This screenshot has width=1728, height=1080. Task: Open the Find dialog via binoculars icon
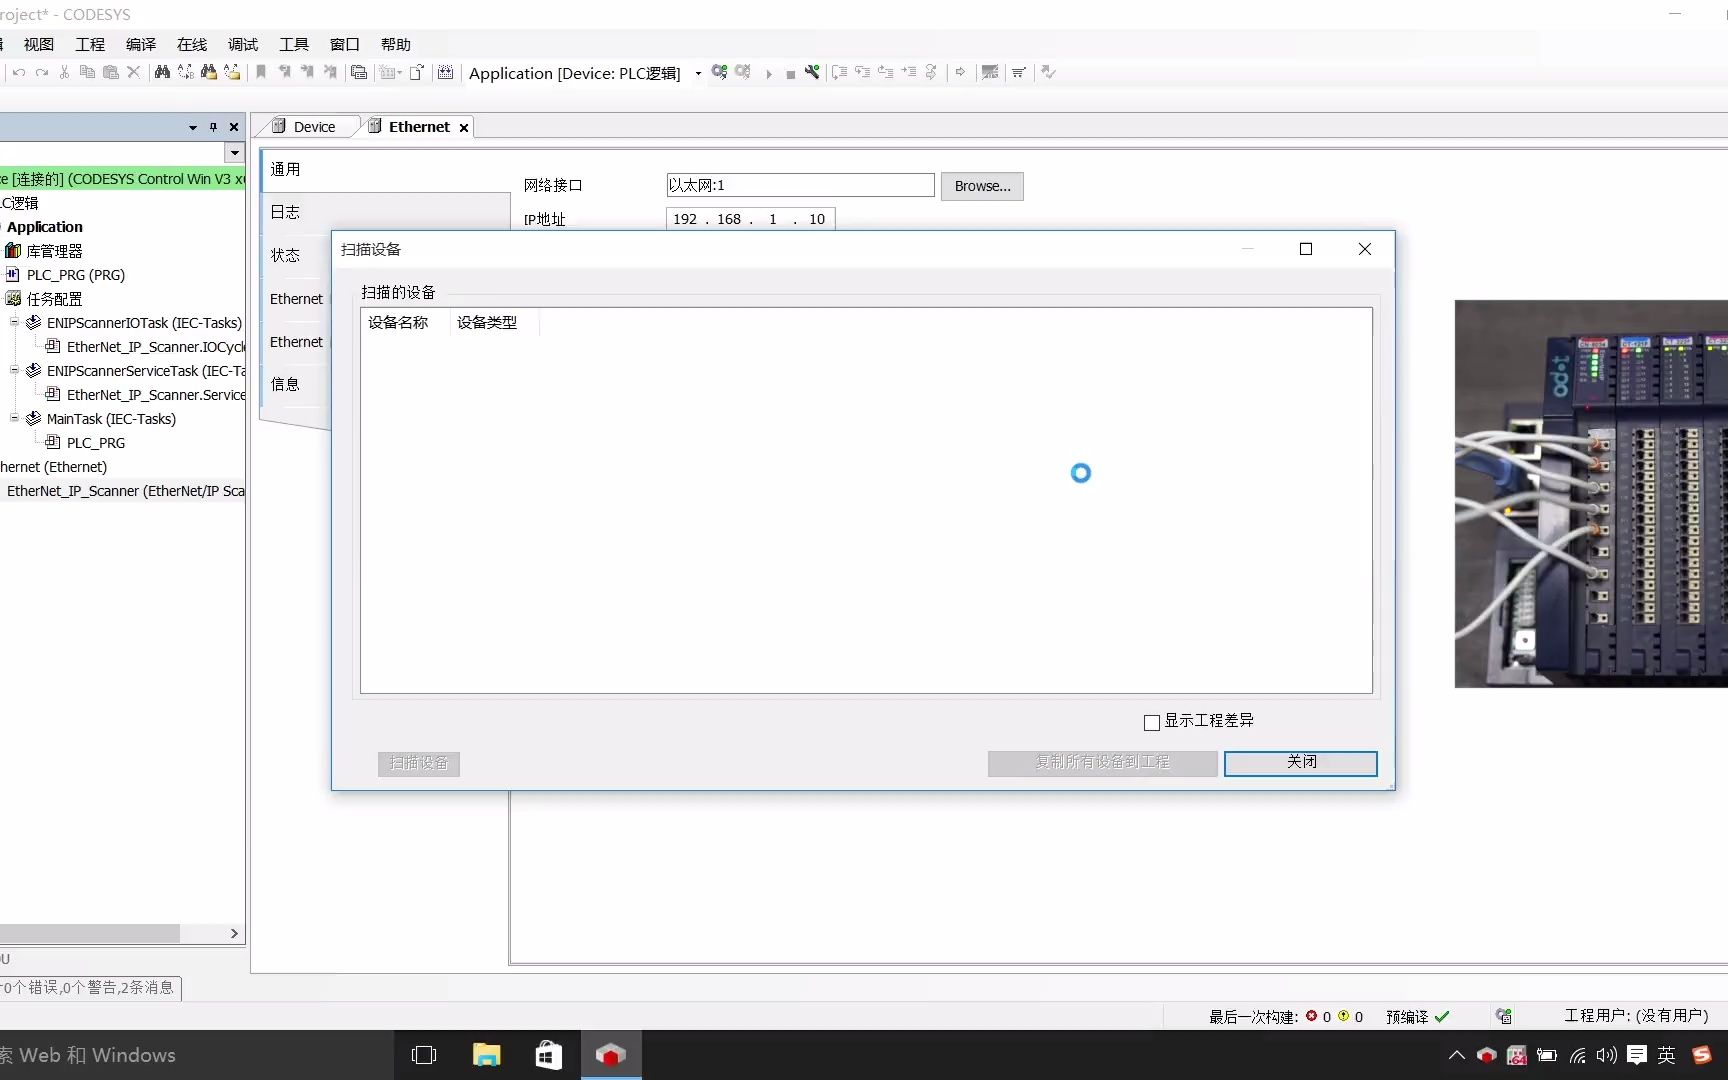pyautogui.click(x=162, y=72)
